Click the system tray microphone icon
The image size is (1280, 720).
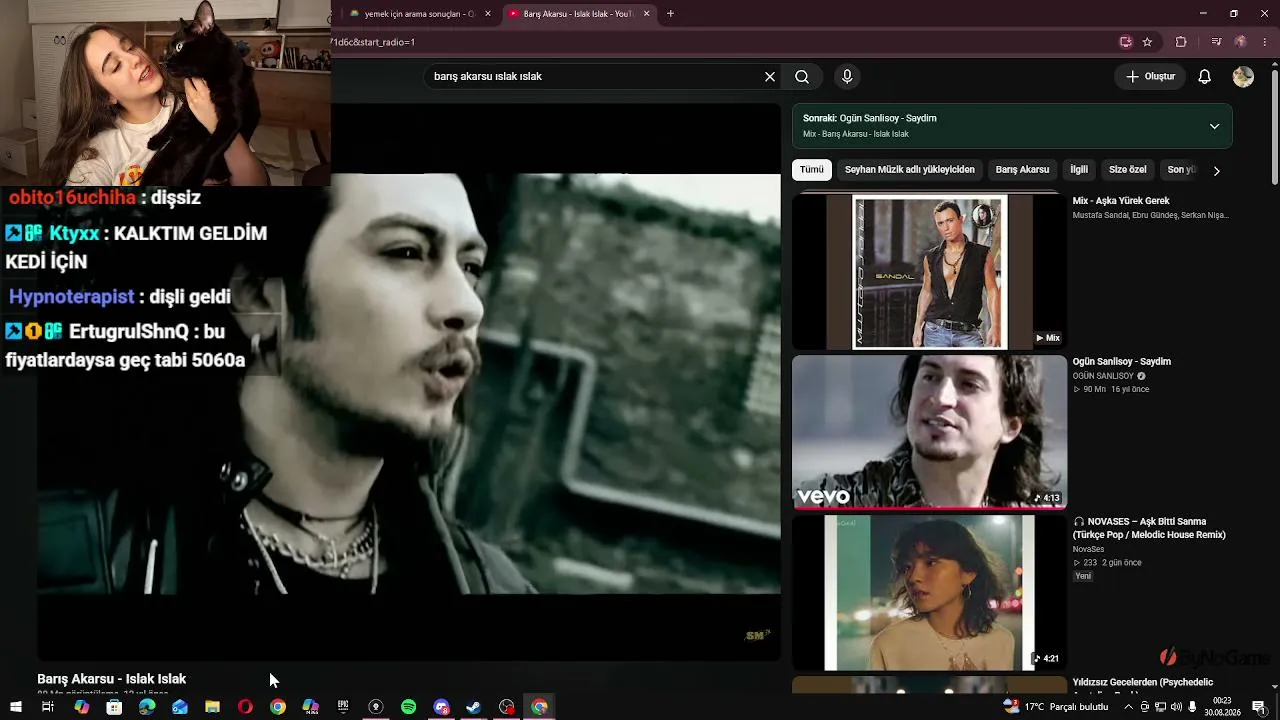pos(1192,707)
